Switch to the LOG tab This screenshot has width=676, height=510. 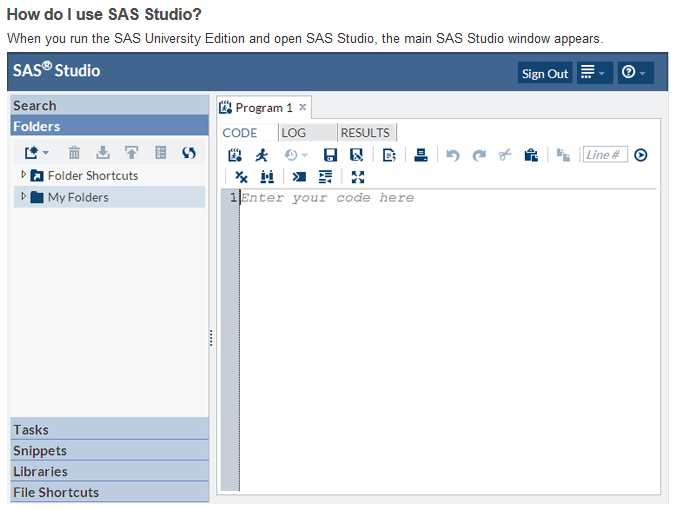tap(307, 133)
